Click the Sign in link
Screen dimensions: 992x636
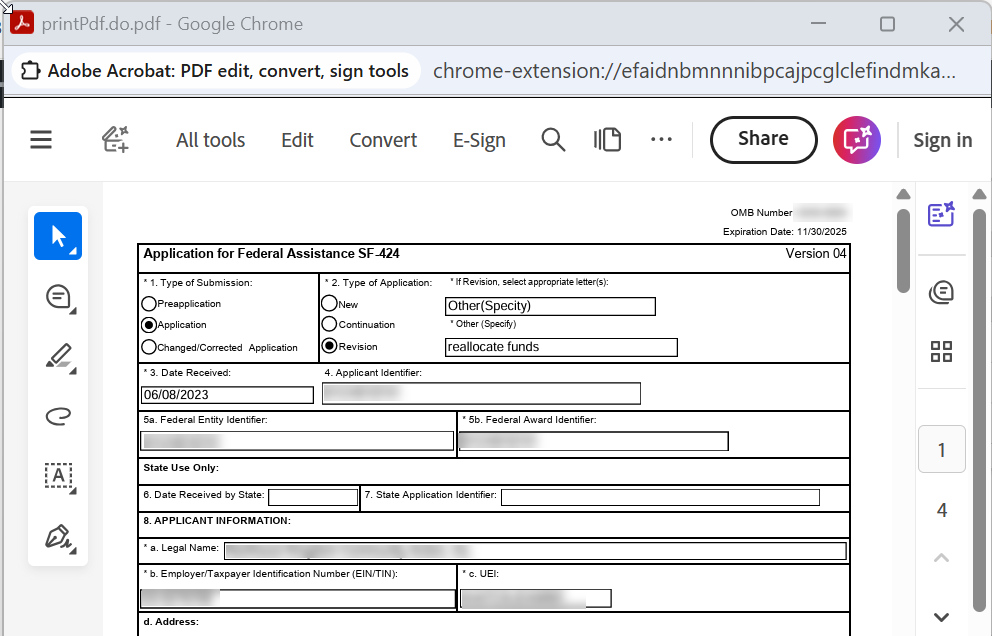[942, 140]
